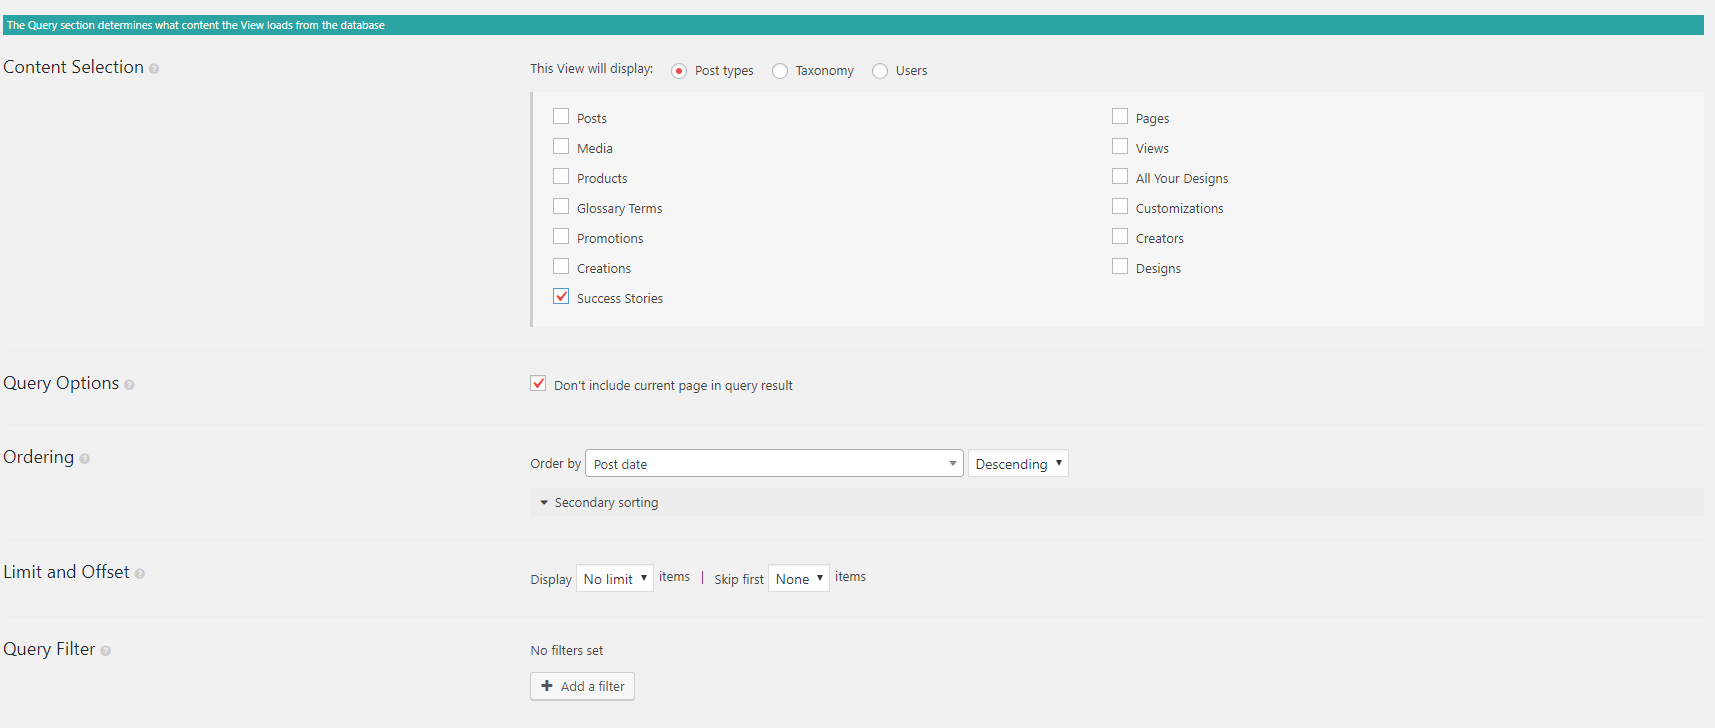Open the Order by Post date dropdown
Screen dimensions: 1715x728
[x=774, y=463]
